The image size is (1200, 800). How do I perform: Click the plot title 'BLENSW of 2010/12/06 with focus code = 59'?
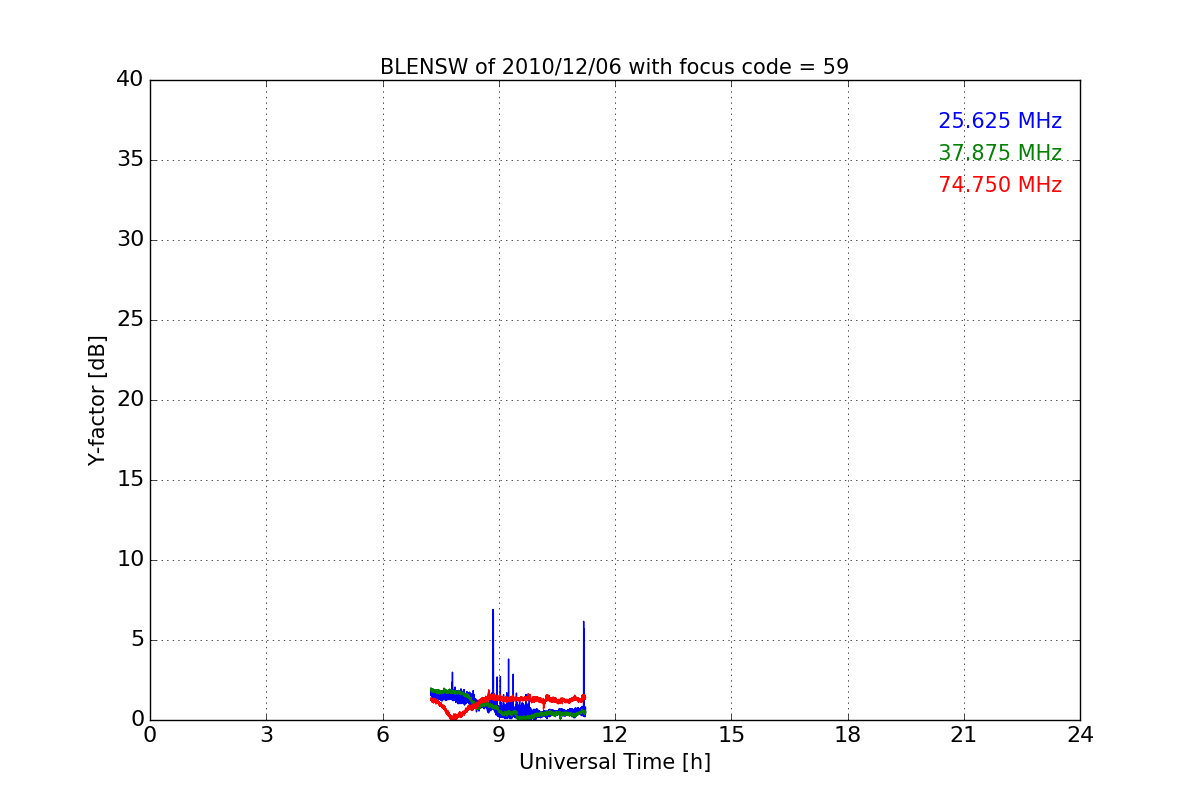614,67
